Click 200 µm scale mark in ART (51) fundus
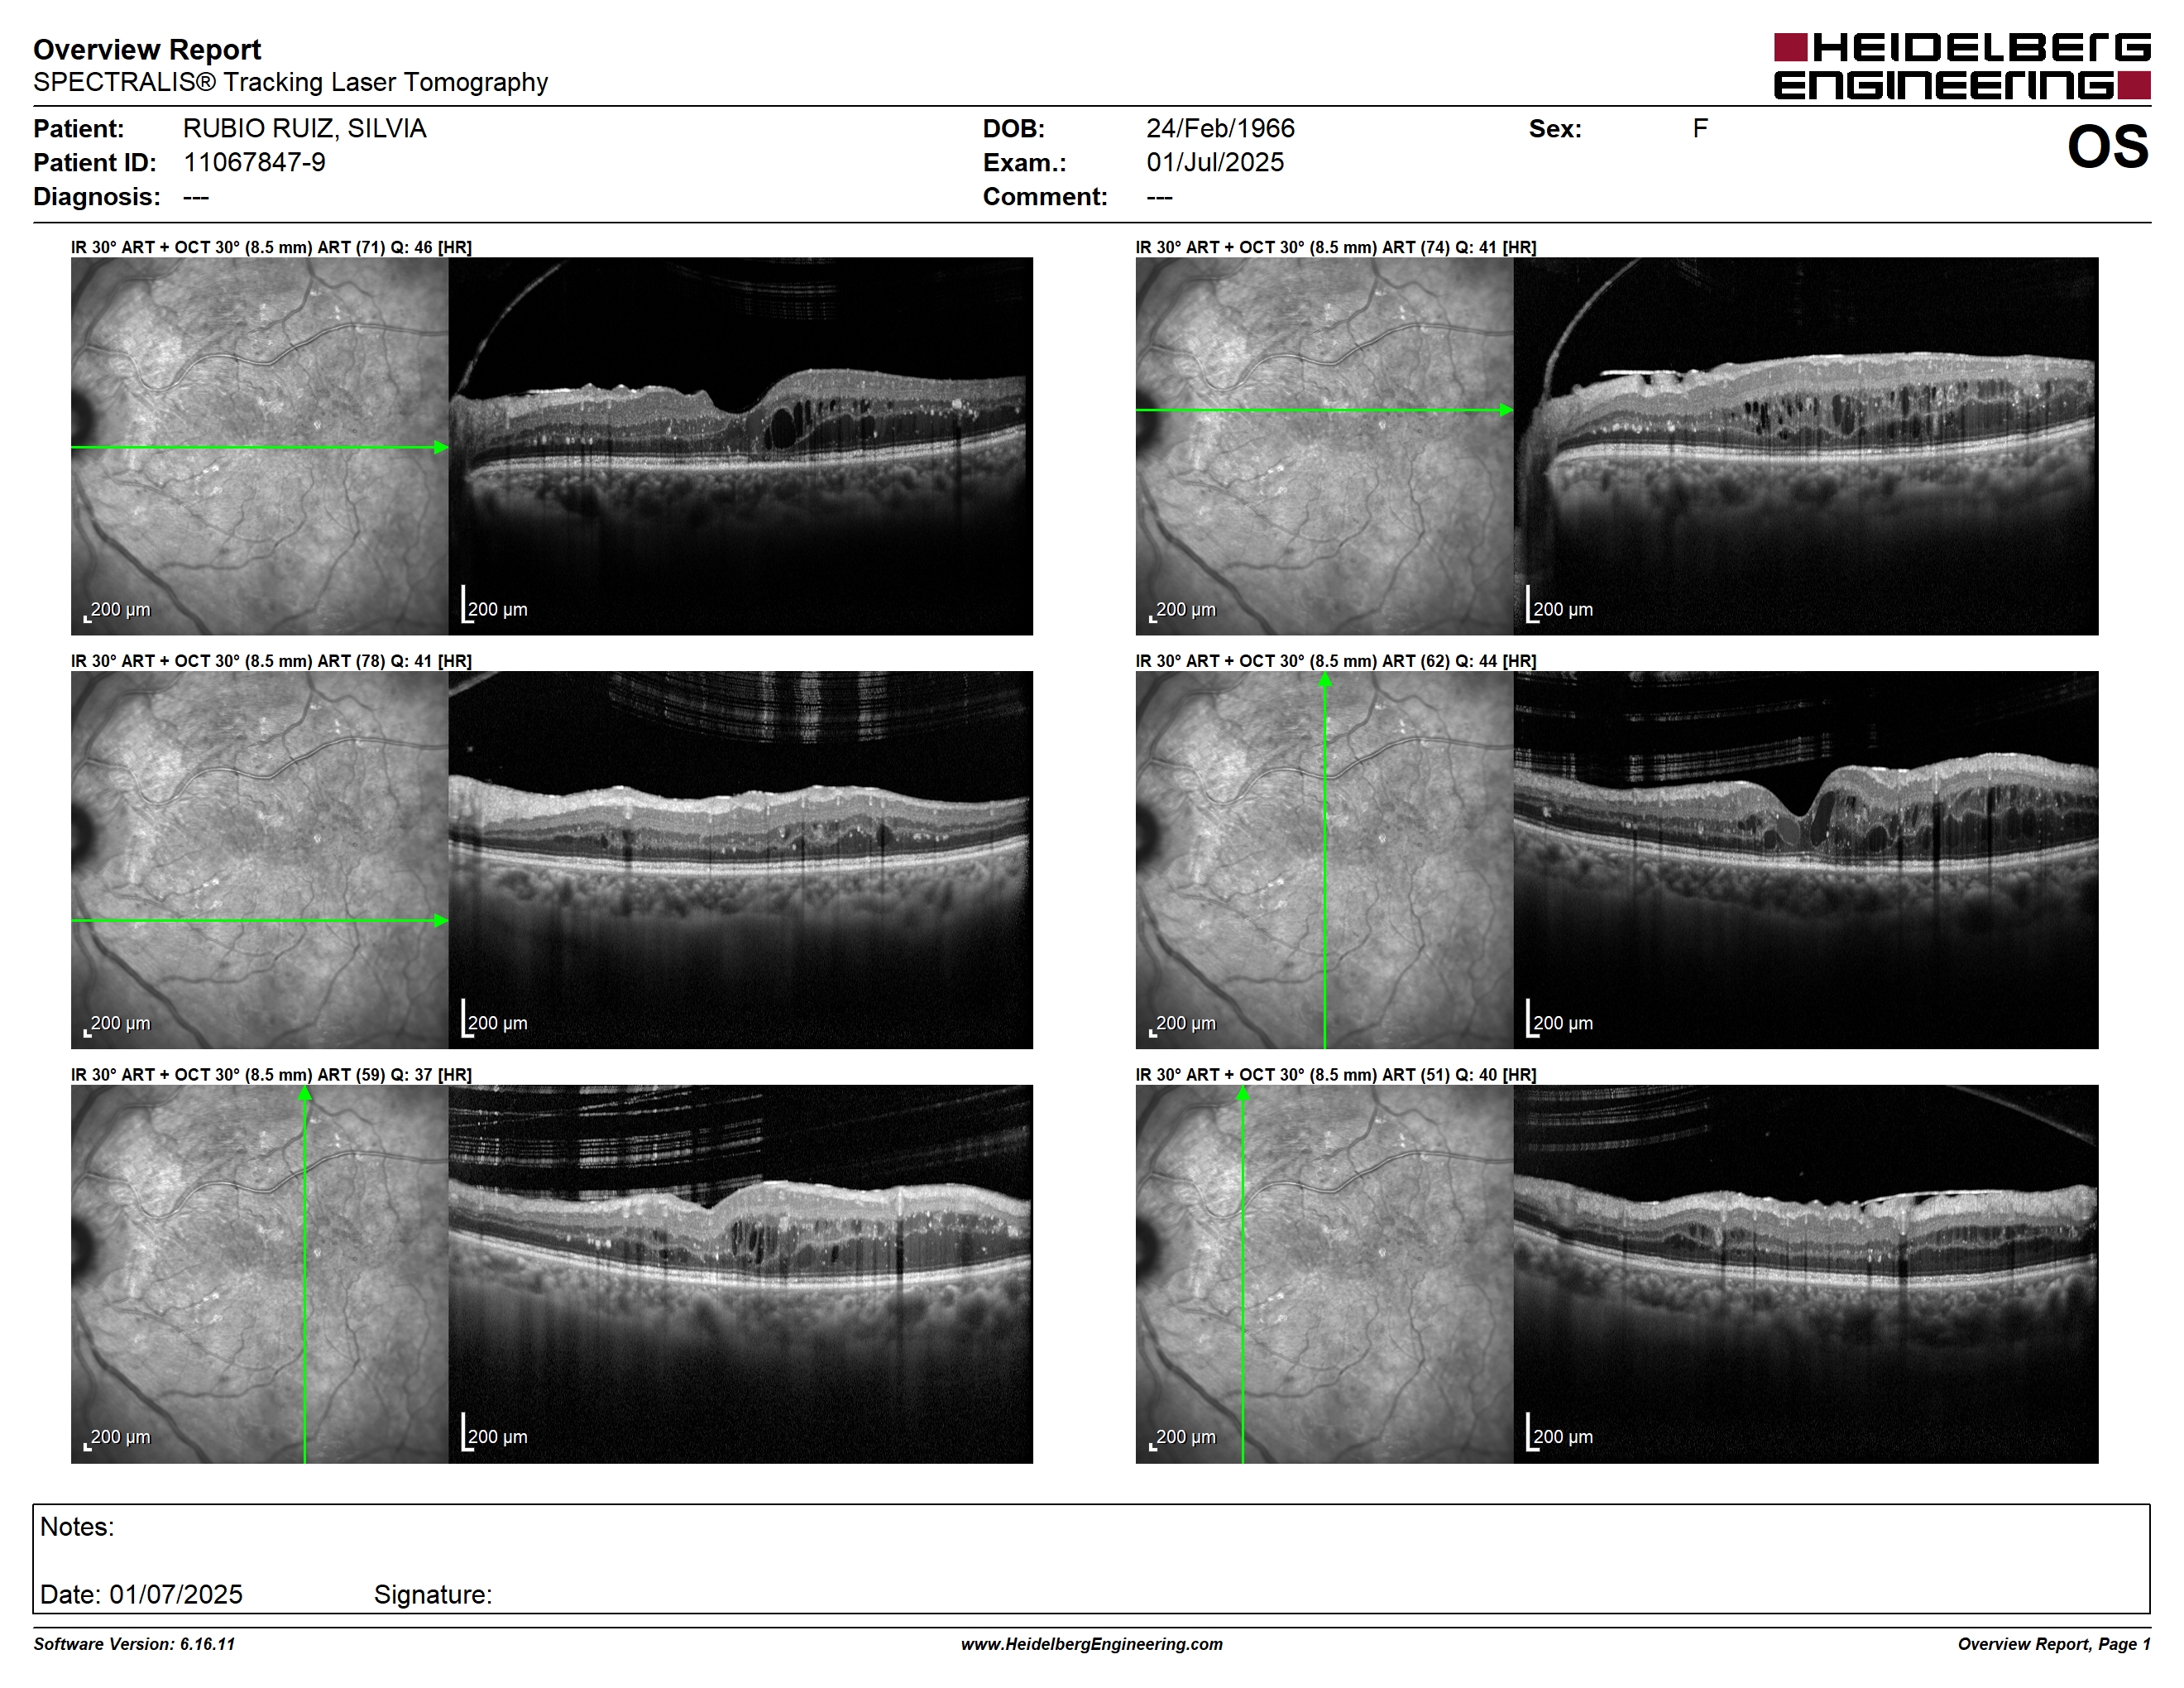This screenshot has width=2184, height=1688. tap(1182, 1438)
